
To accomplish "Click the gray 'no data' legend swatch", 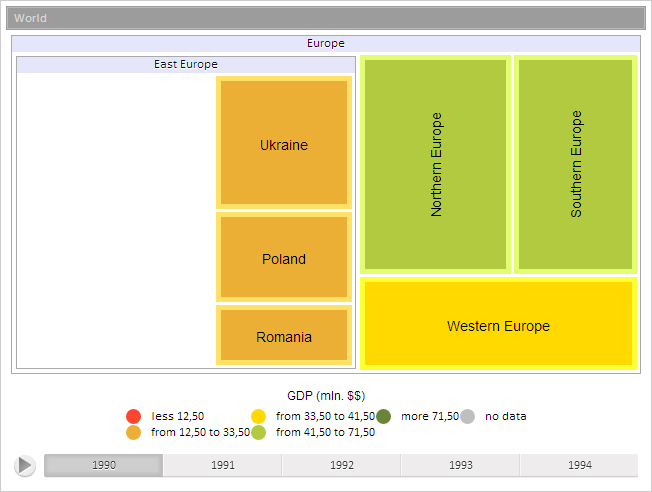I will [467, 416].
